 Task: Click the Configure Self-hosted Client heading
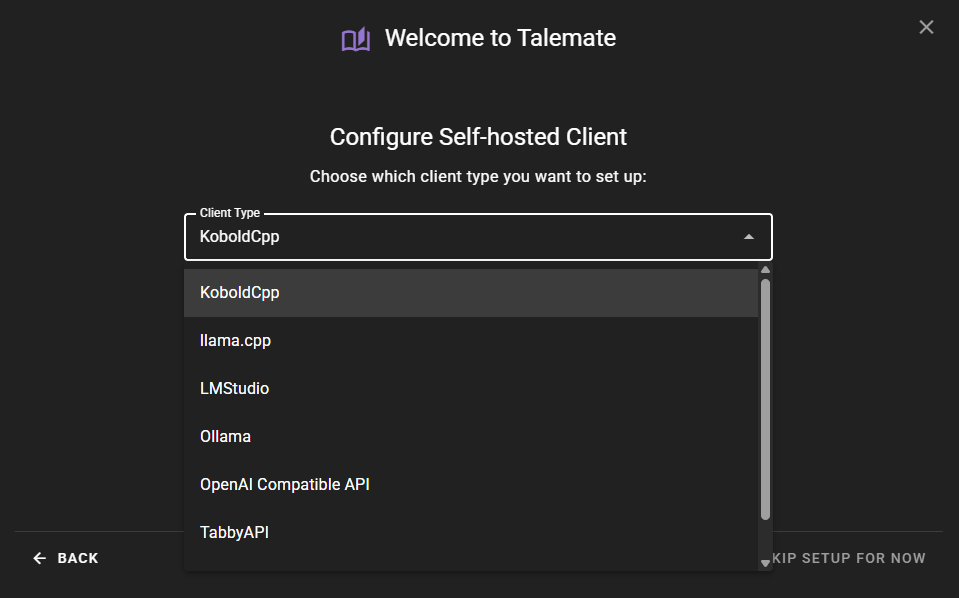click(x=478, y=137)
